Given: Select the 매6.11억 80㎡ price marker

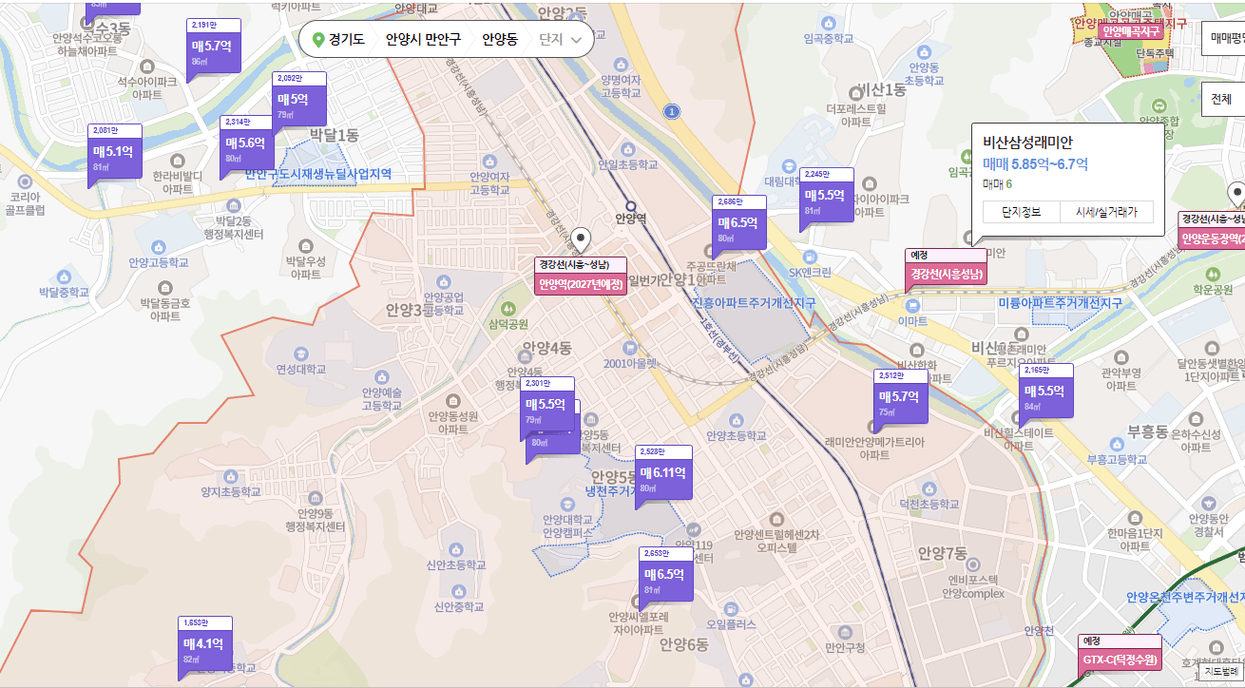Looking at the screenshot, I should [x=663, y=475].
